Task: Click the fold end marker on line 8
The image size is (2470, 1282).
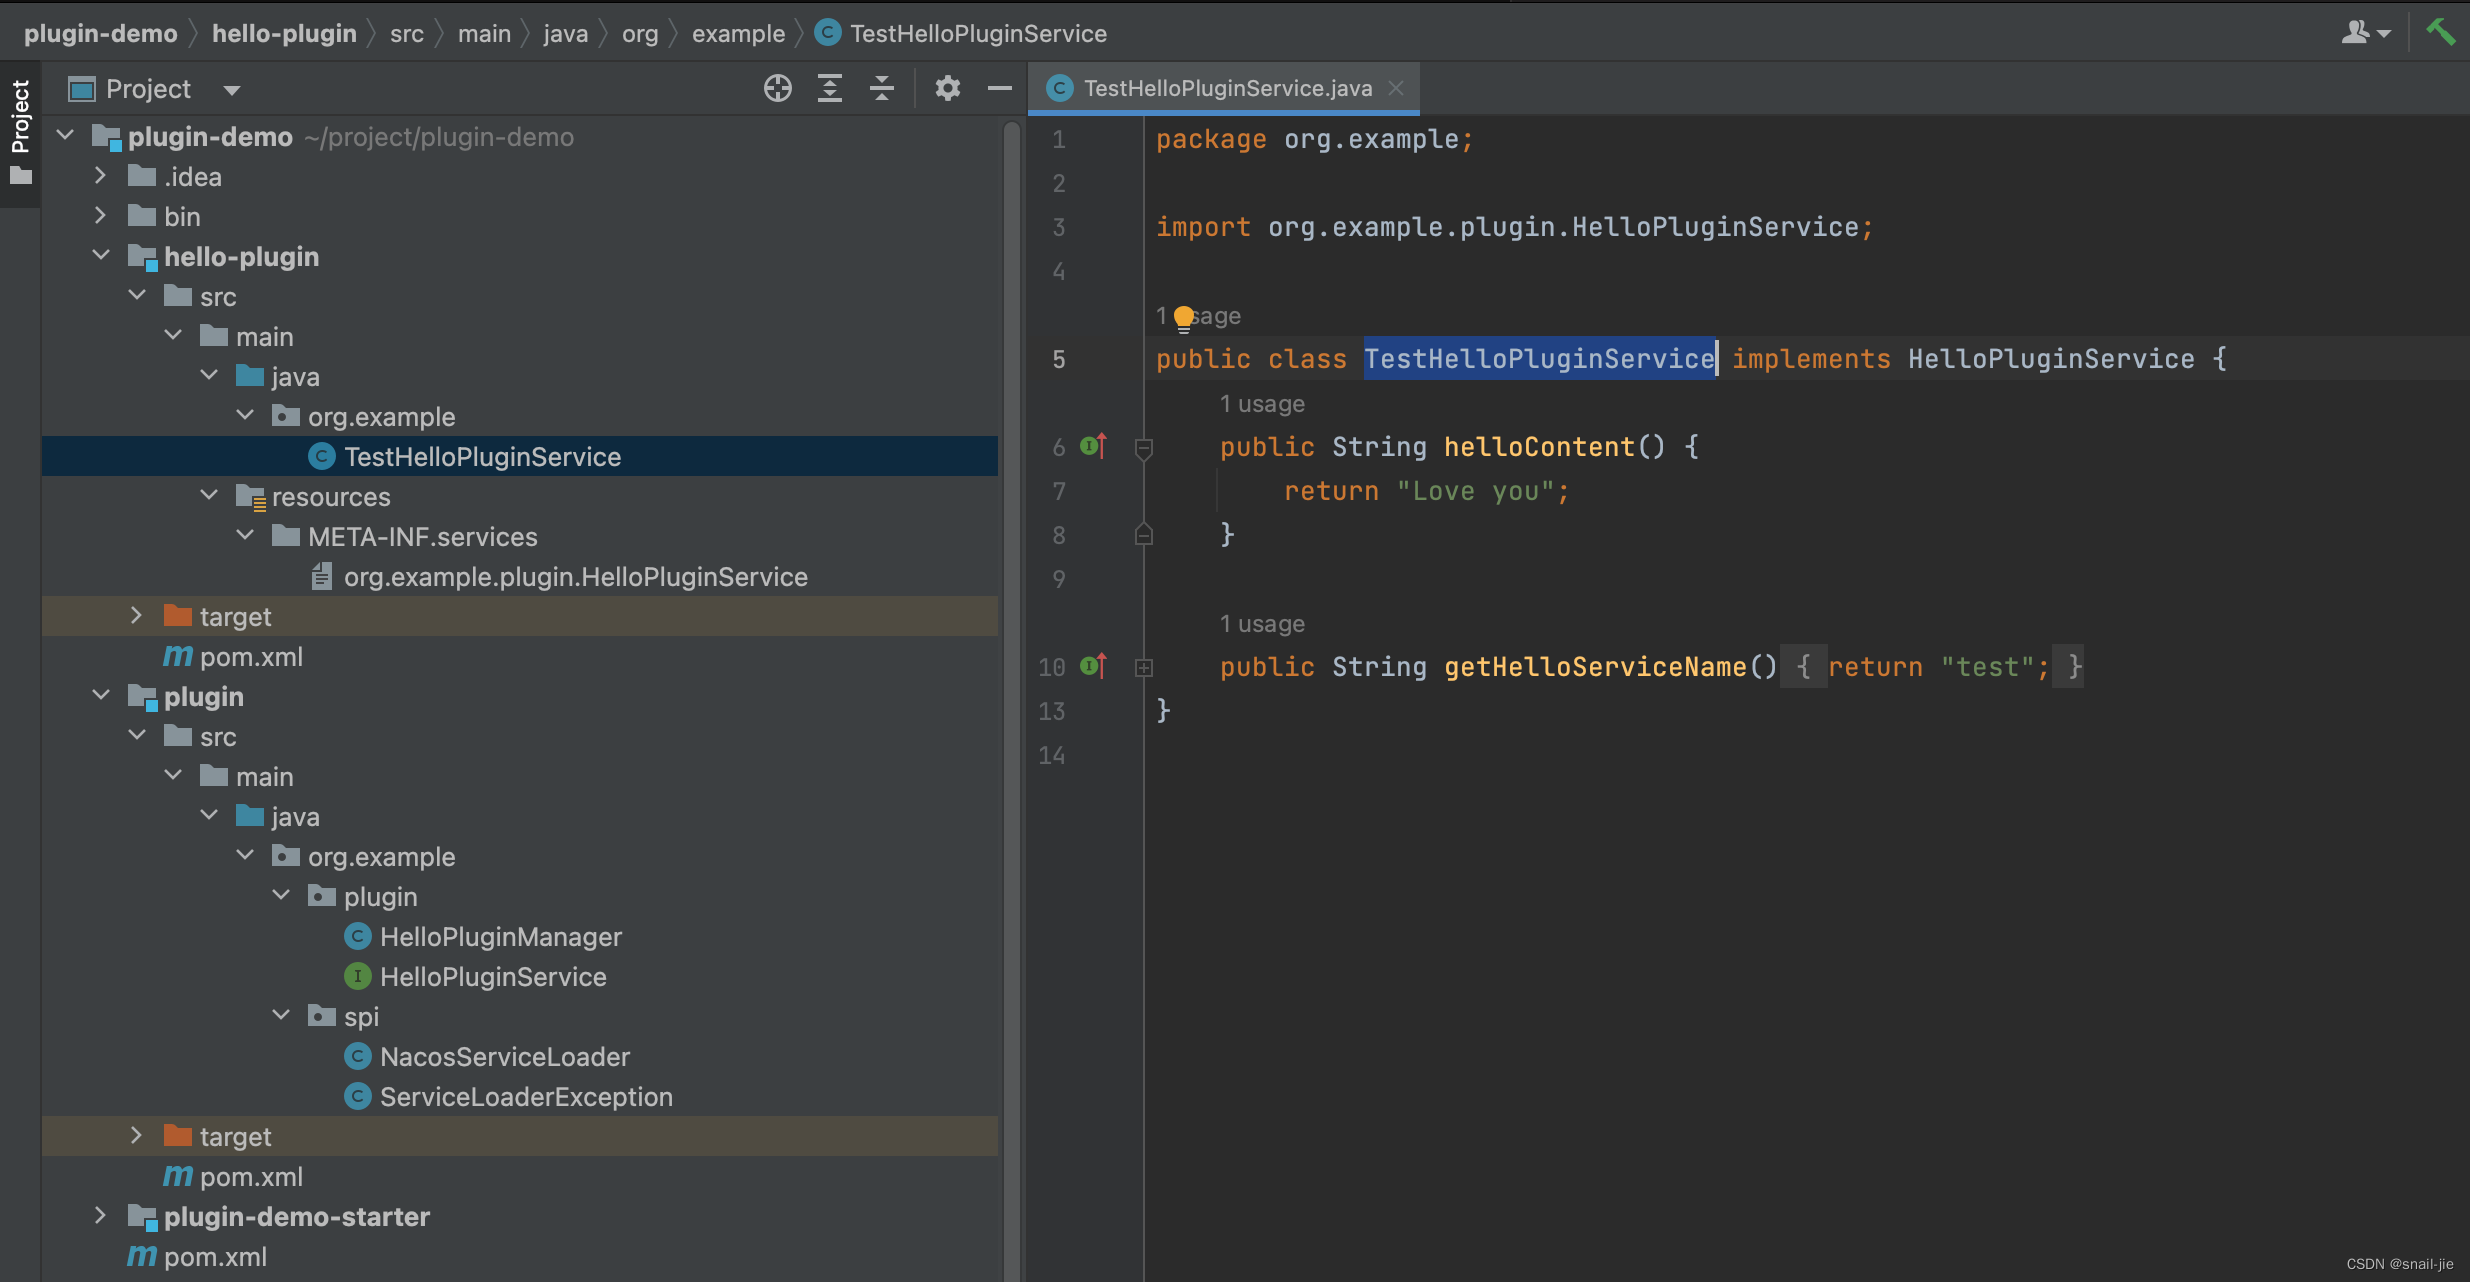Action: pos(1144,535)
